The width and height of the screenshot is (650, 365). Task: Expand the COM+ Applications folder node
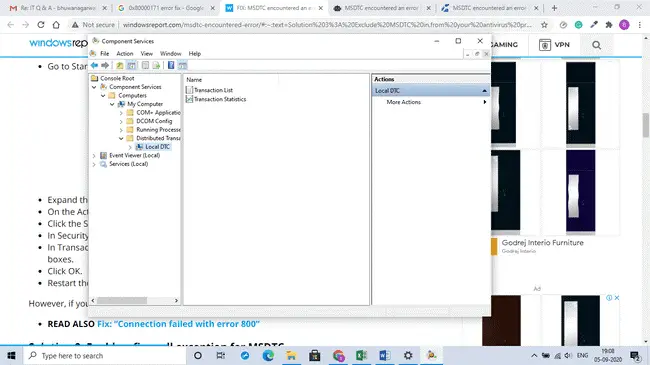click(121, 113)
